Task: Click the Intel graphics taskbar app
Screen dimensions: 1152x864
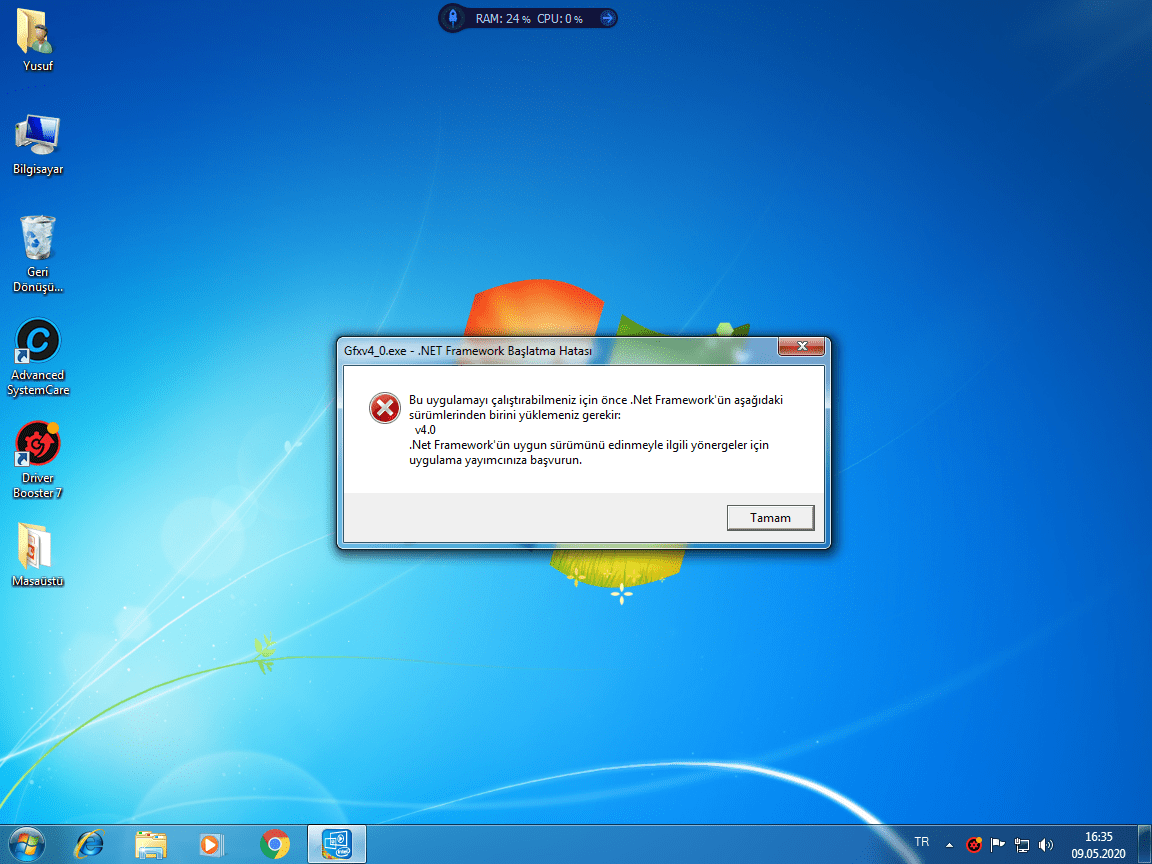Action: (x=336, y=844)
